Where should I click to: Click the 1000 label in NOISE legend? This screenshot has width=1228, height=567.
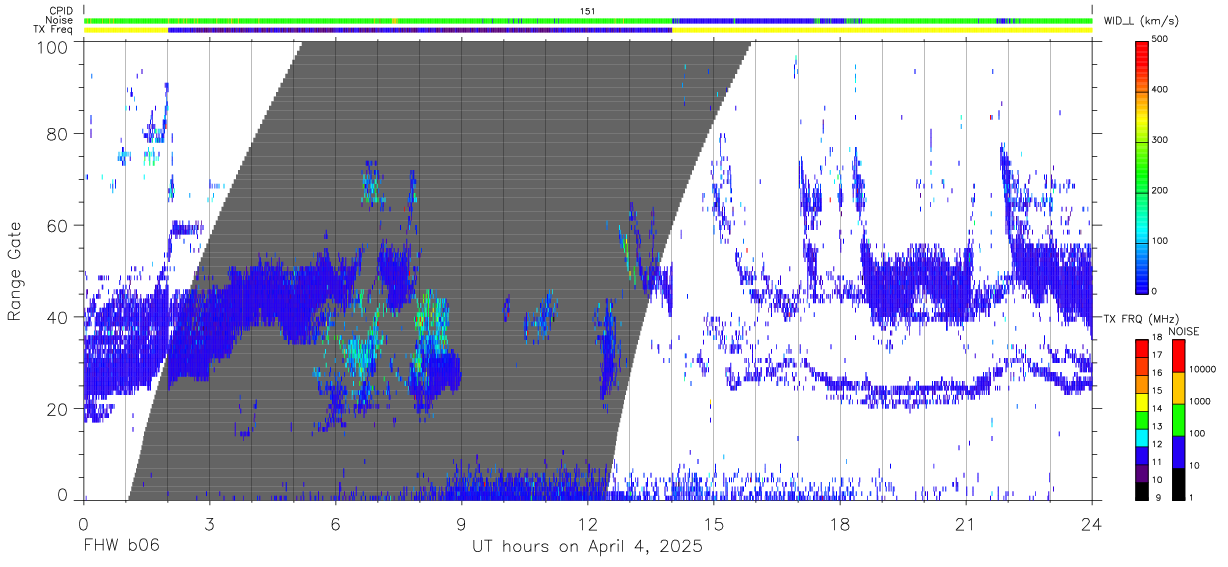click(x=1200, y=401)
